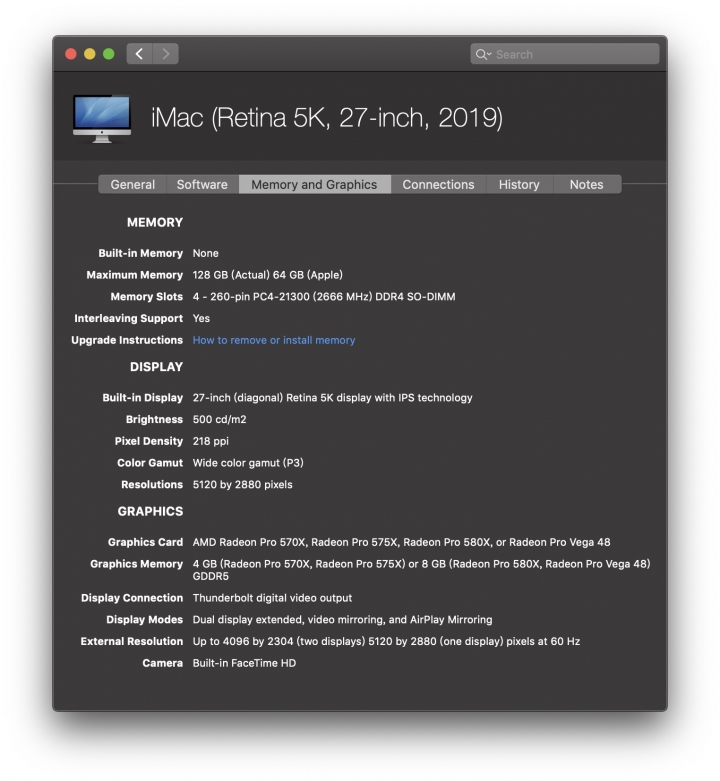Open the Connections tab
This screenshot has height=781, width=720.
pos(438,184)
